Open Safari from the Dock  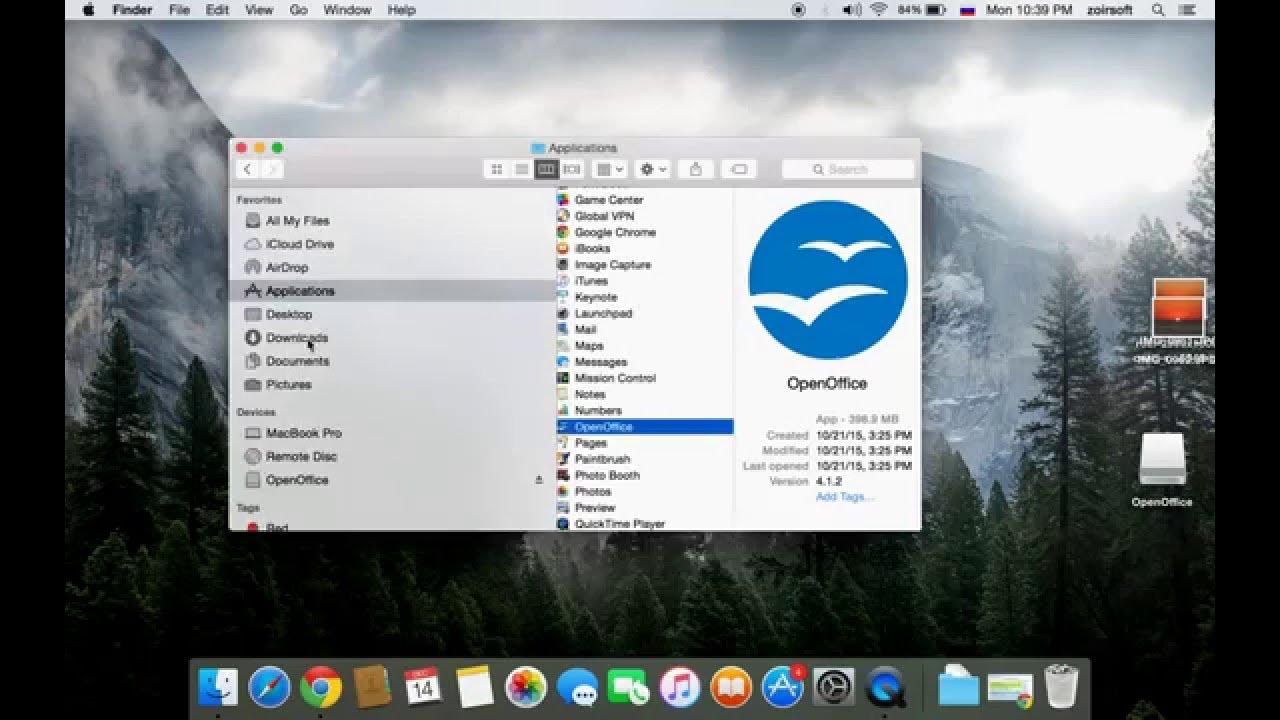click(269, 687)
